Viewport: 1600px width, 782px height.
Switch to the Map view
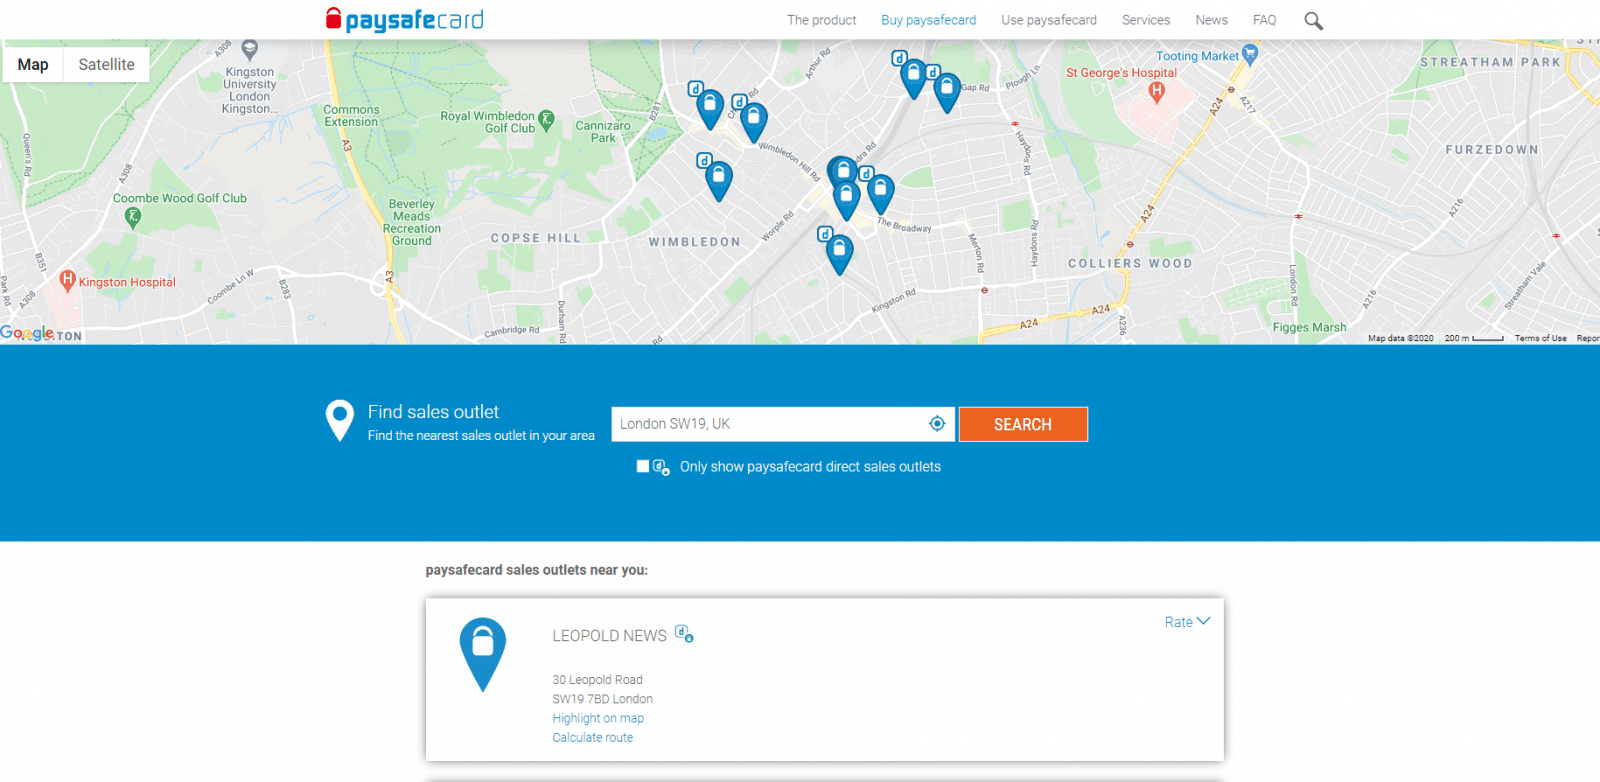click(33, 65)
